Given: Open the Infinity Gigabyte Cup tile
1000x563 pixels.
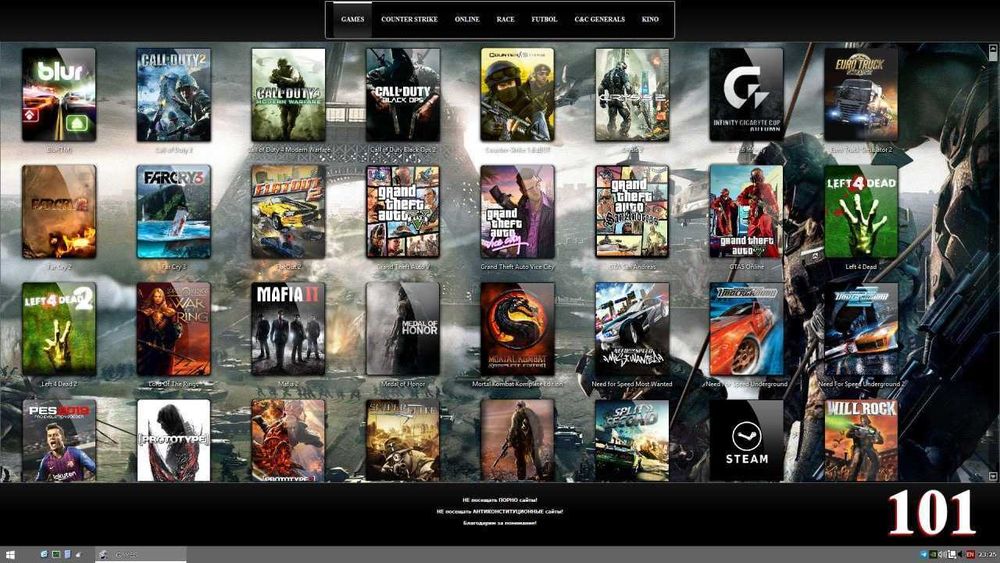Looking at the screenshot, I should click(746, 94).
